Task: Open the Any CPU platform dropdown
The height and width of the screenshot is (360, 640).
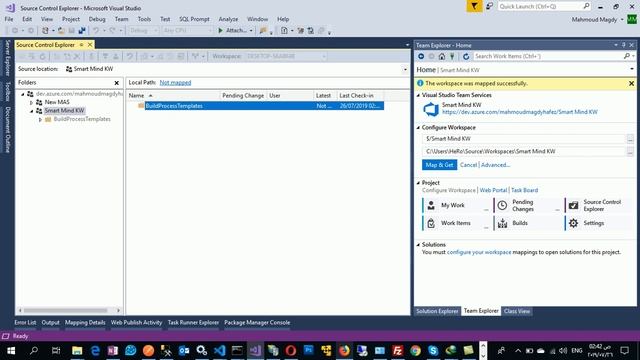Action: (187, 31)
